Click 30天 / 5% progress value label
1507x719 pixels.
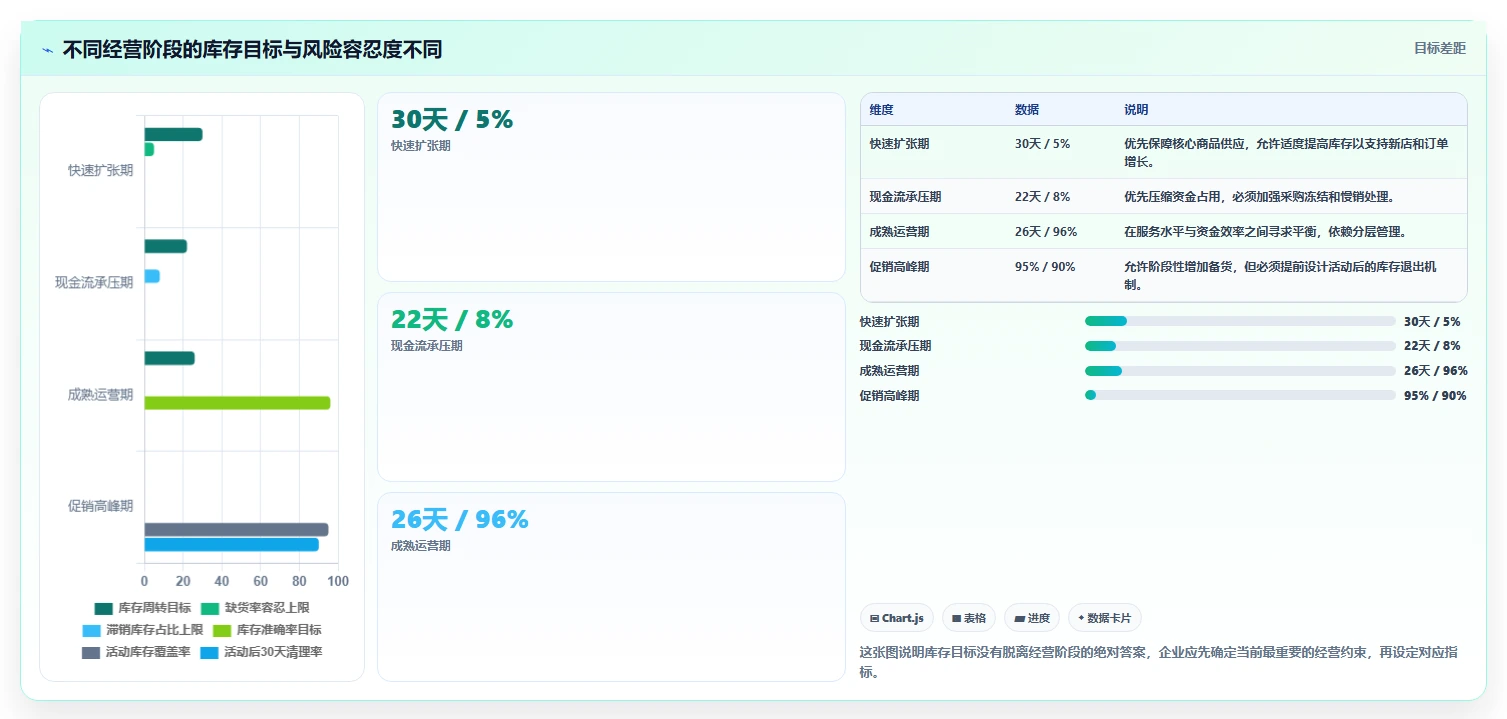1432,322
